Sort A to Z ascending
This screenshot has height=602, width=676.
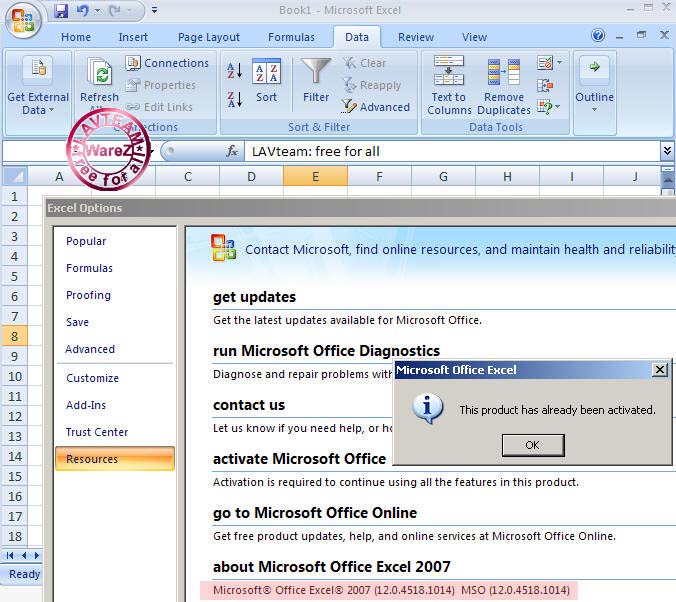pyautogui.click(x=235, y=71)
